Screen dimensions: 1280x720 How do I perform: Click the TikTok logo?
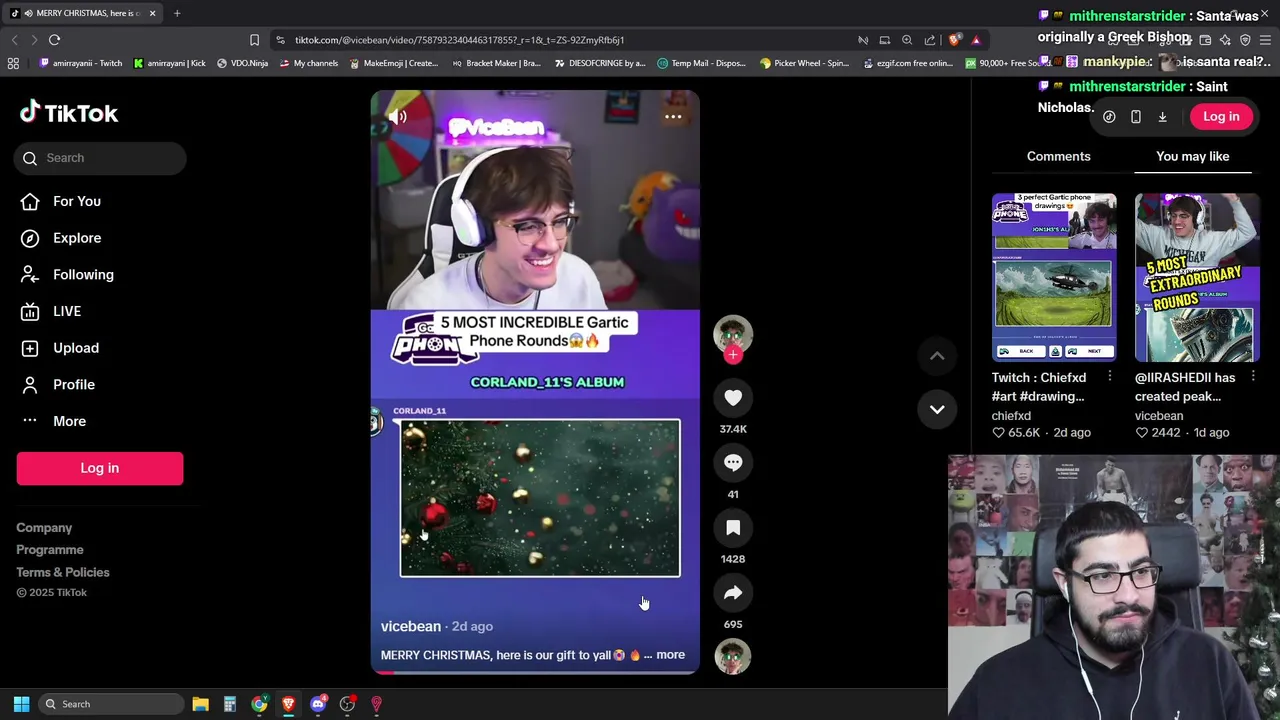pyautogui.click(x=69, y=113)
